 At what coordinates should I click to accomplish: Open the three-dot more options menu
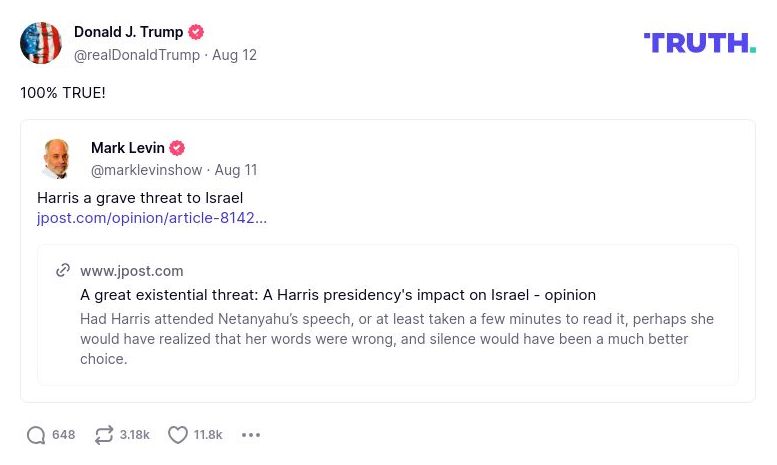[251, 435]
